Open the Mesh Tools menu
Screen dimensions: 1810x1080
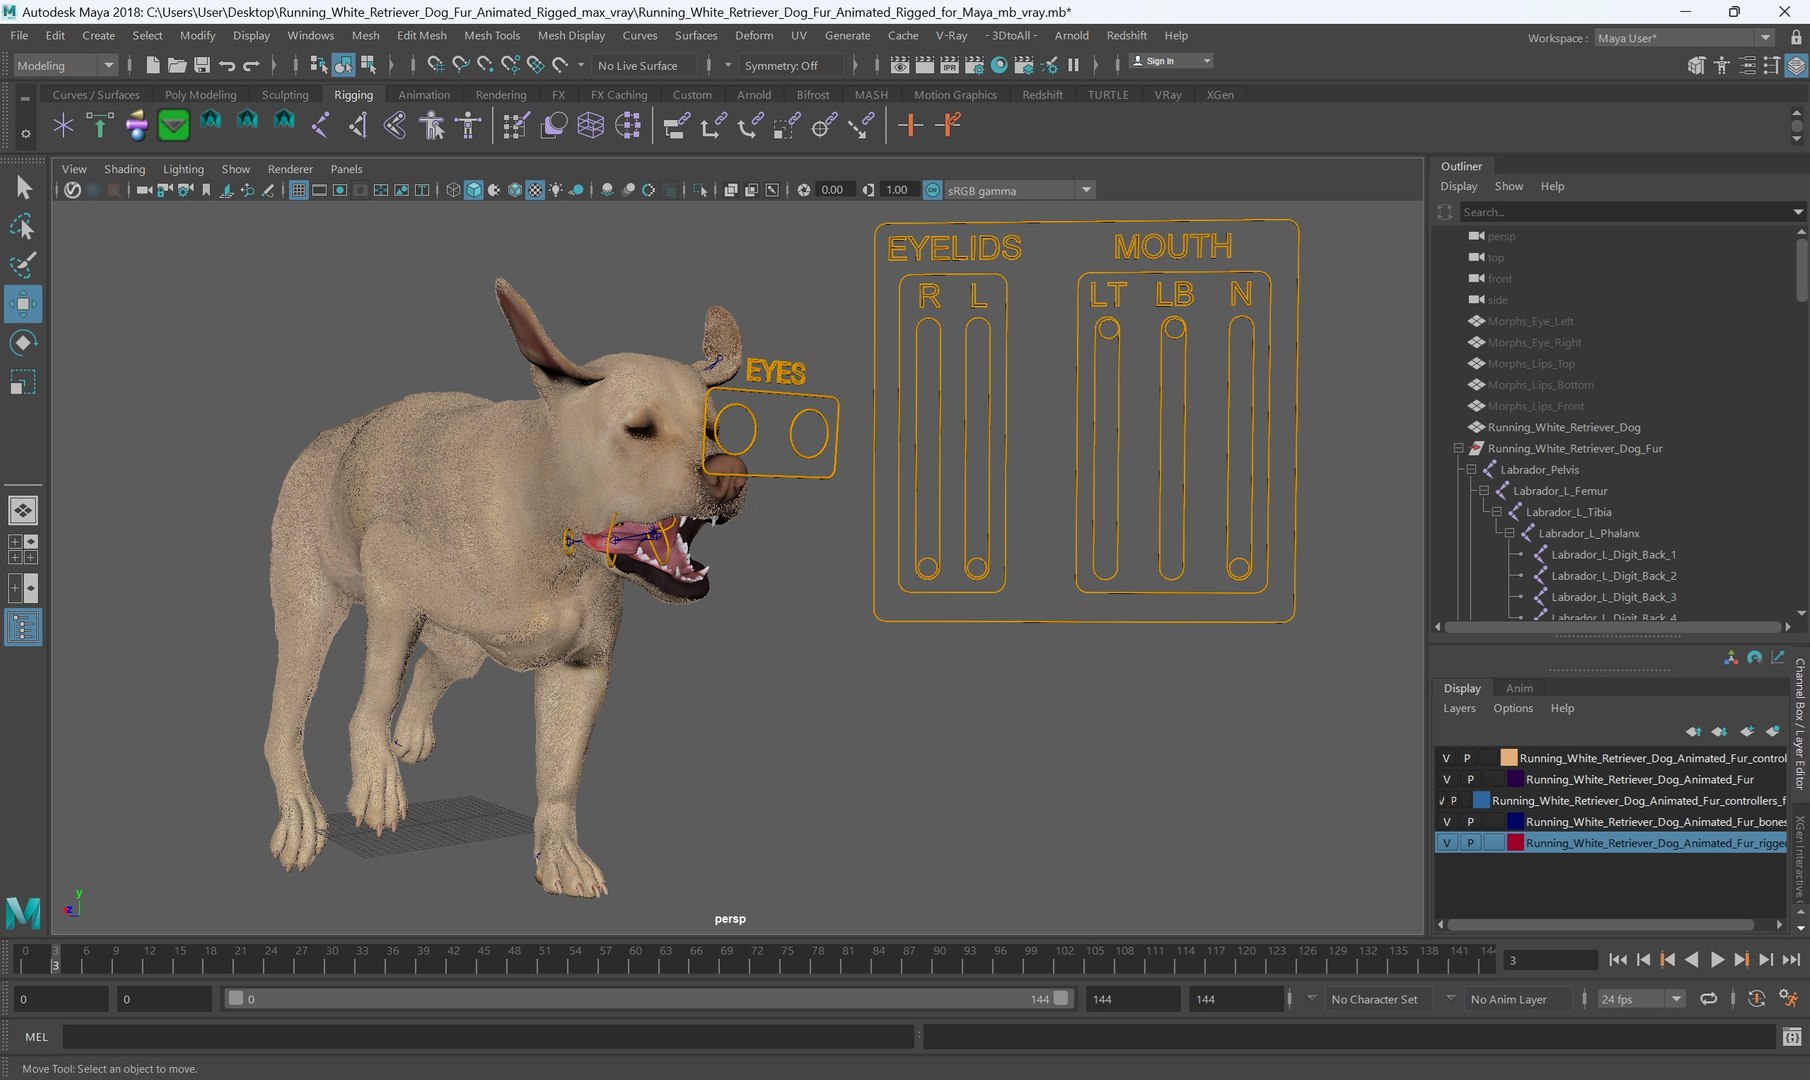[x=491, y=35]
